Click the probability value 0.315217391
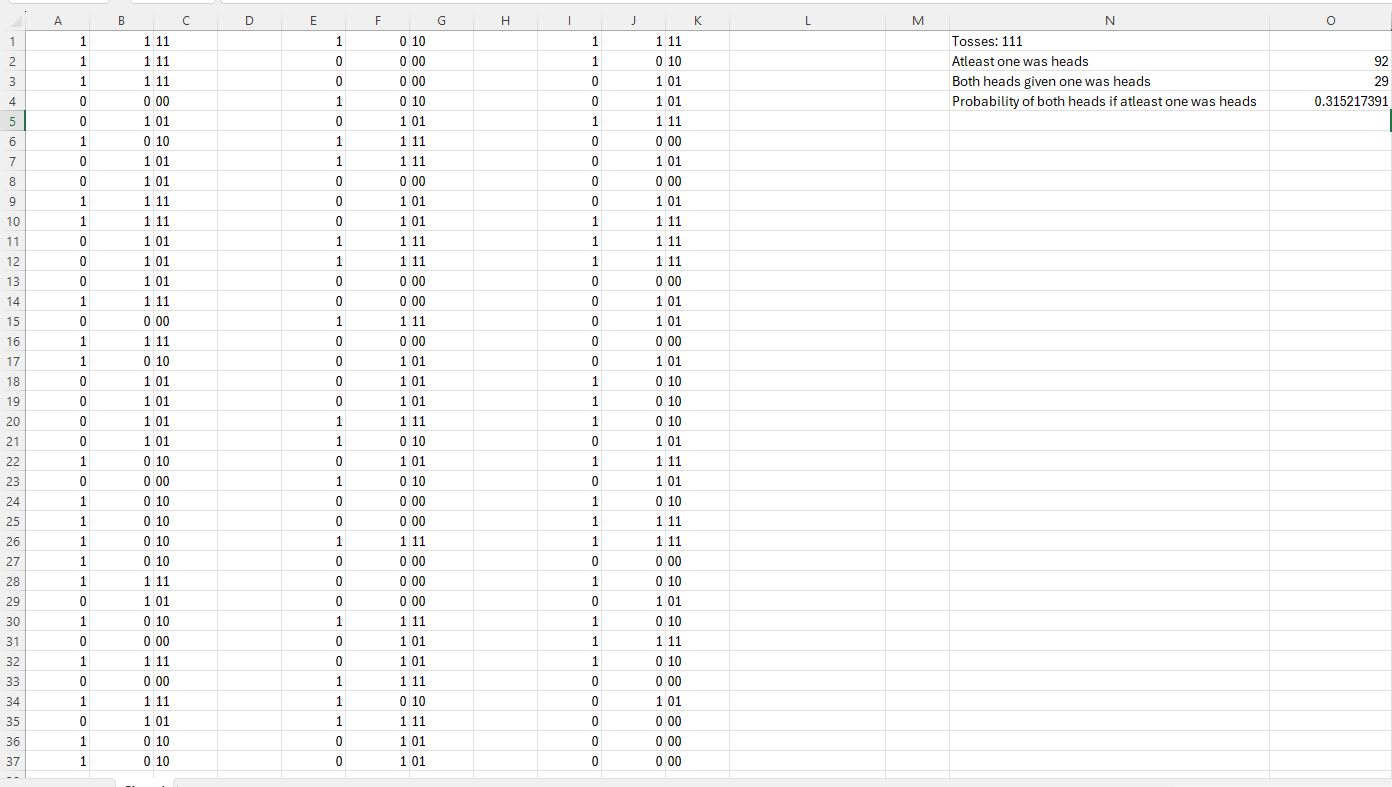Image resolution: width=1392 pixels, height=787 pixels. click(x=1330, y=101)
